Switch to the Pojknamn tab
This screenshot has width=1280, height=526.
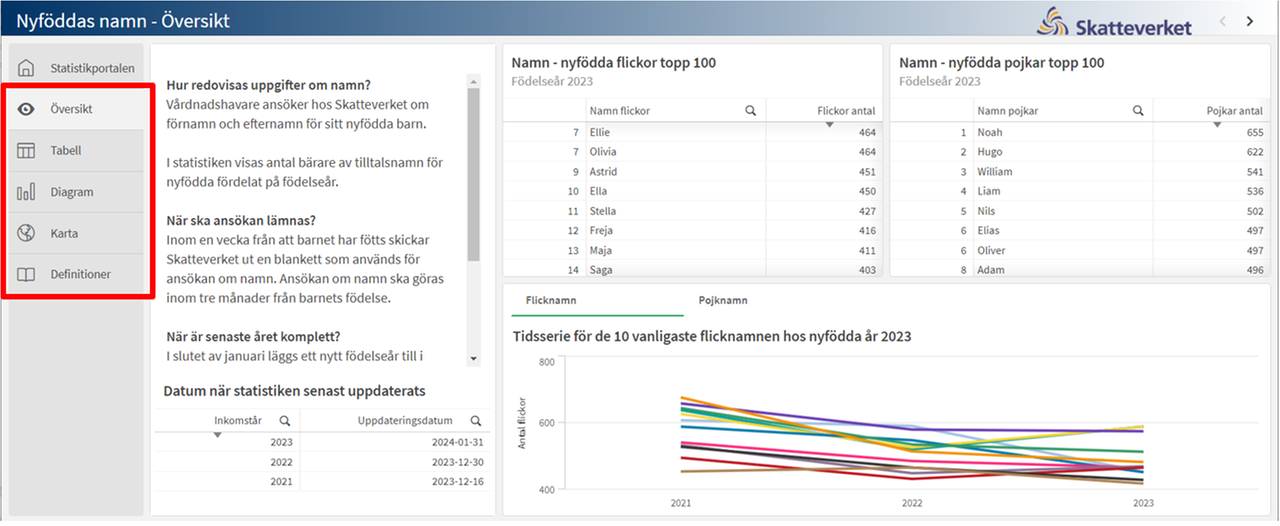[722, 300]
